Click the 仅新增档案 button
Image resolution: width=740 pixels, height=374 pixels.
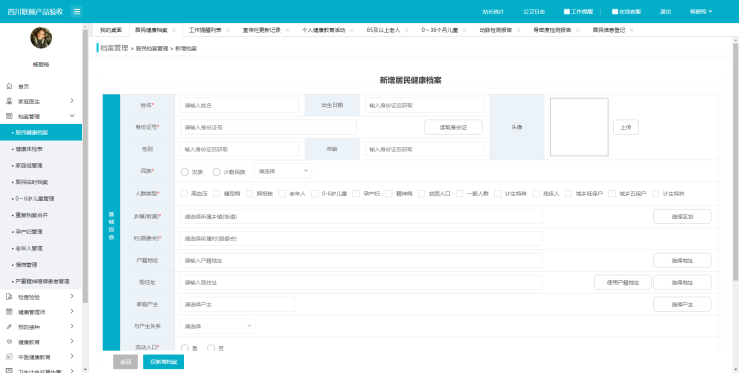click(x=163, y=362)
